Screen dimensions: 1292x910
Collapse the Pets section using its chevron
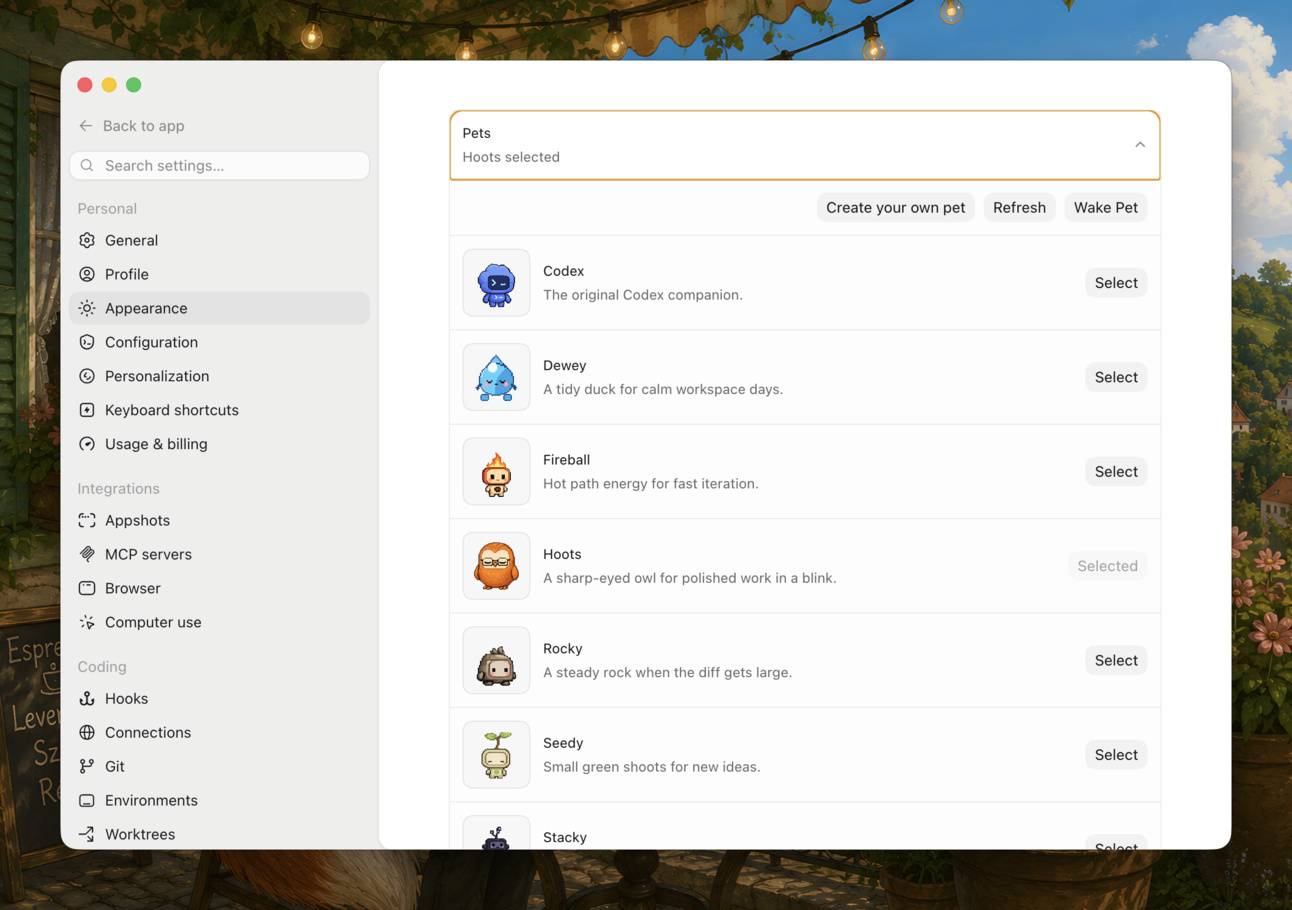coord(1140,145)
